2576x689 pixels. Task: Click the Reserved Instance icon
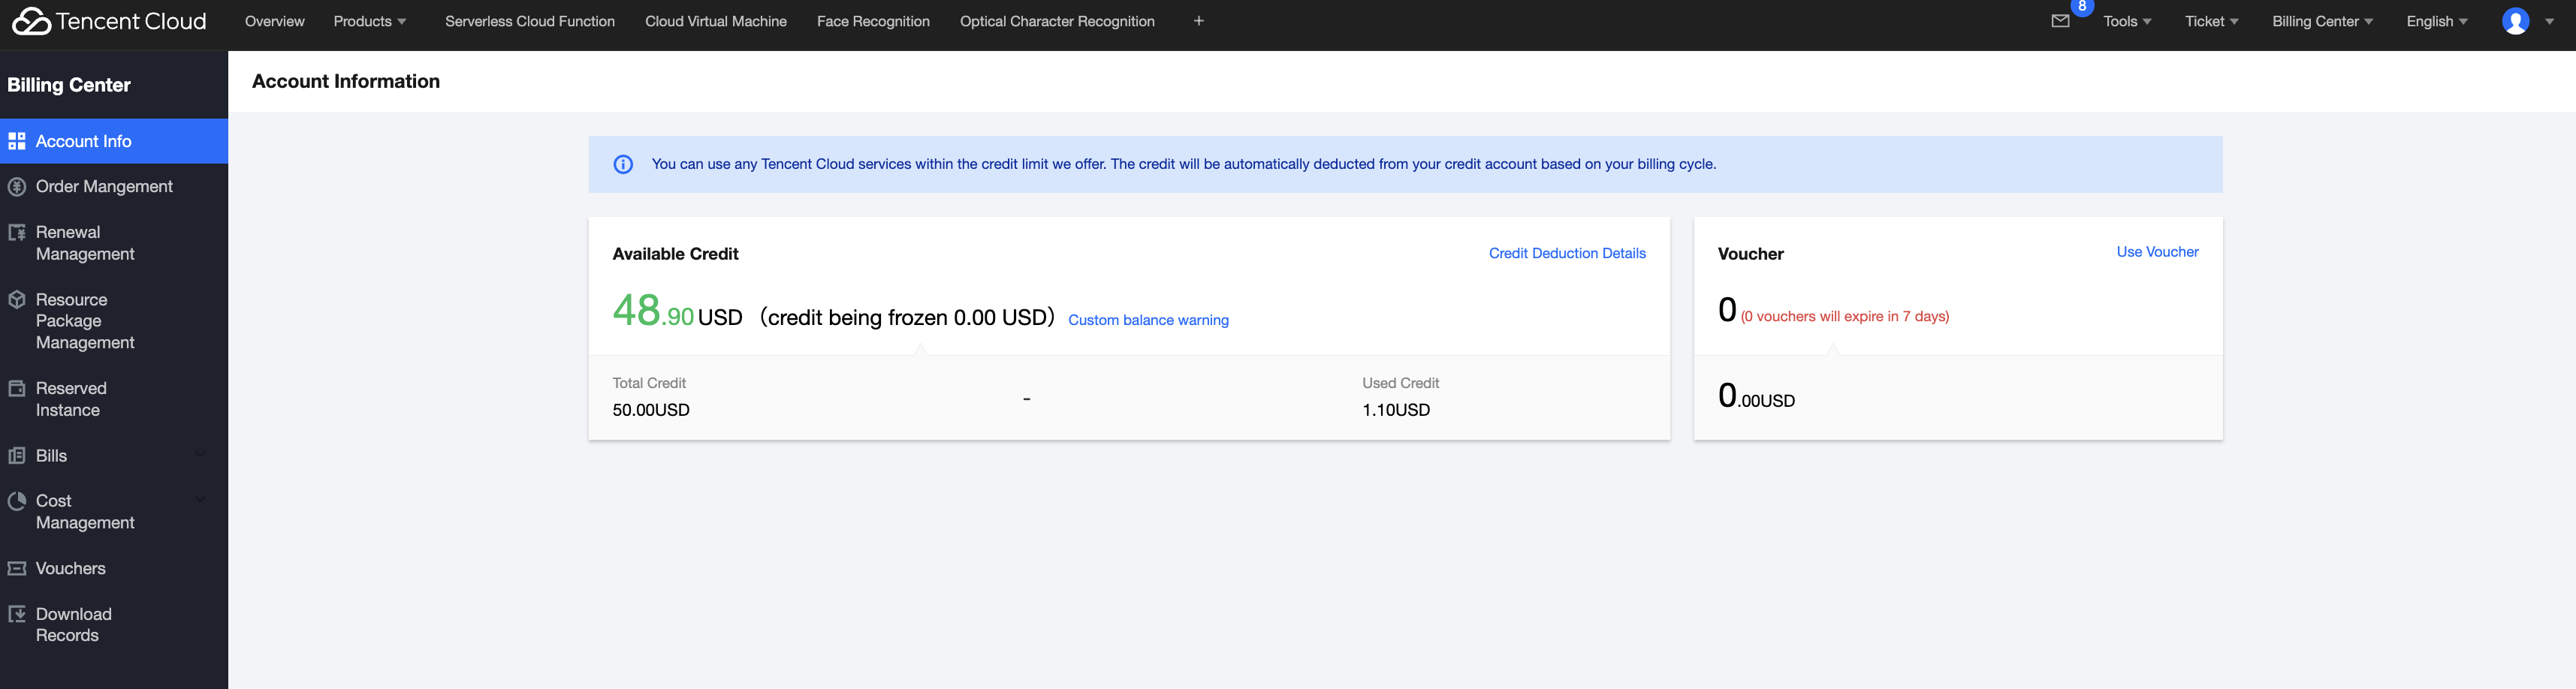tap(17, 389)
